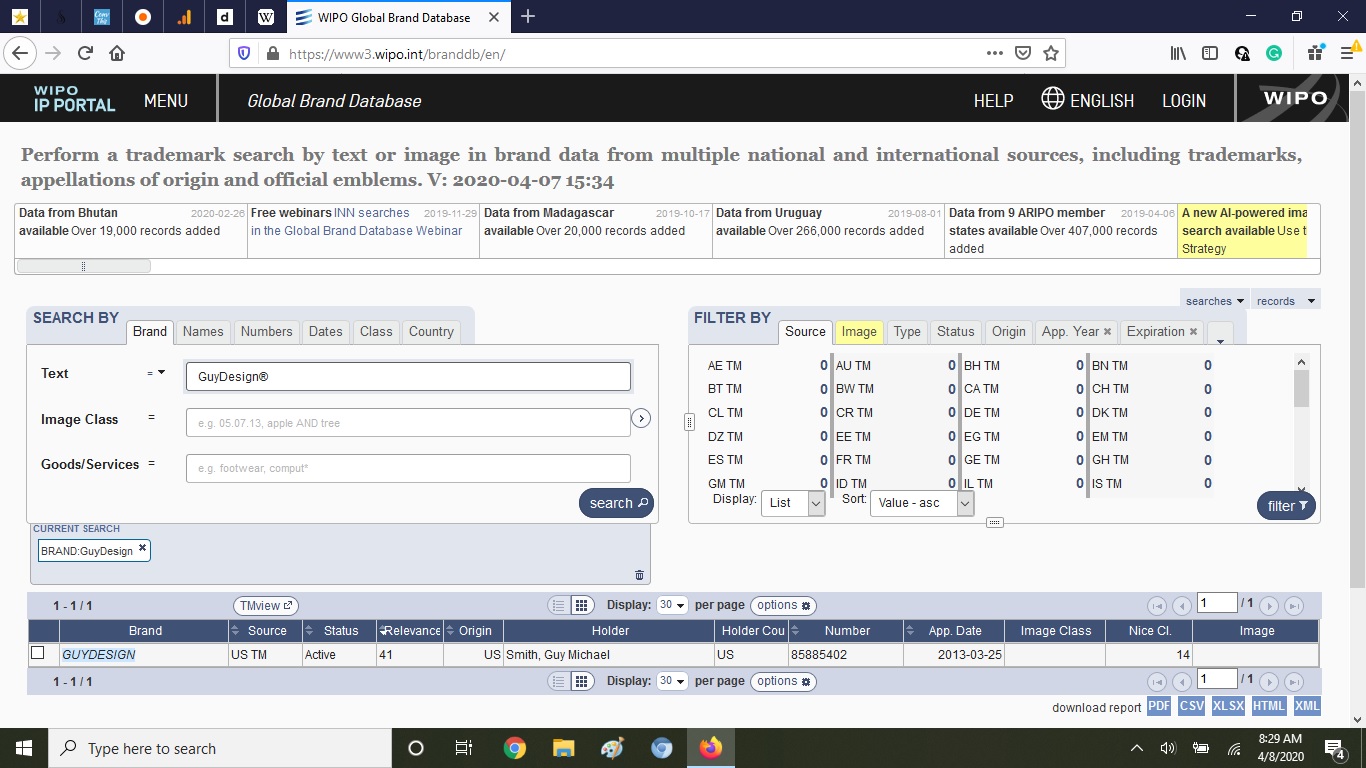Check the GUYDESIGN result row checkbox
The height and width of the screenshot is (768, 1366).
coord(38,654)
